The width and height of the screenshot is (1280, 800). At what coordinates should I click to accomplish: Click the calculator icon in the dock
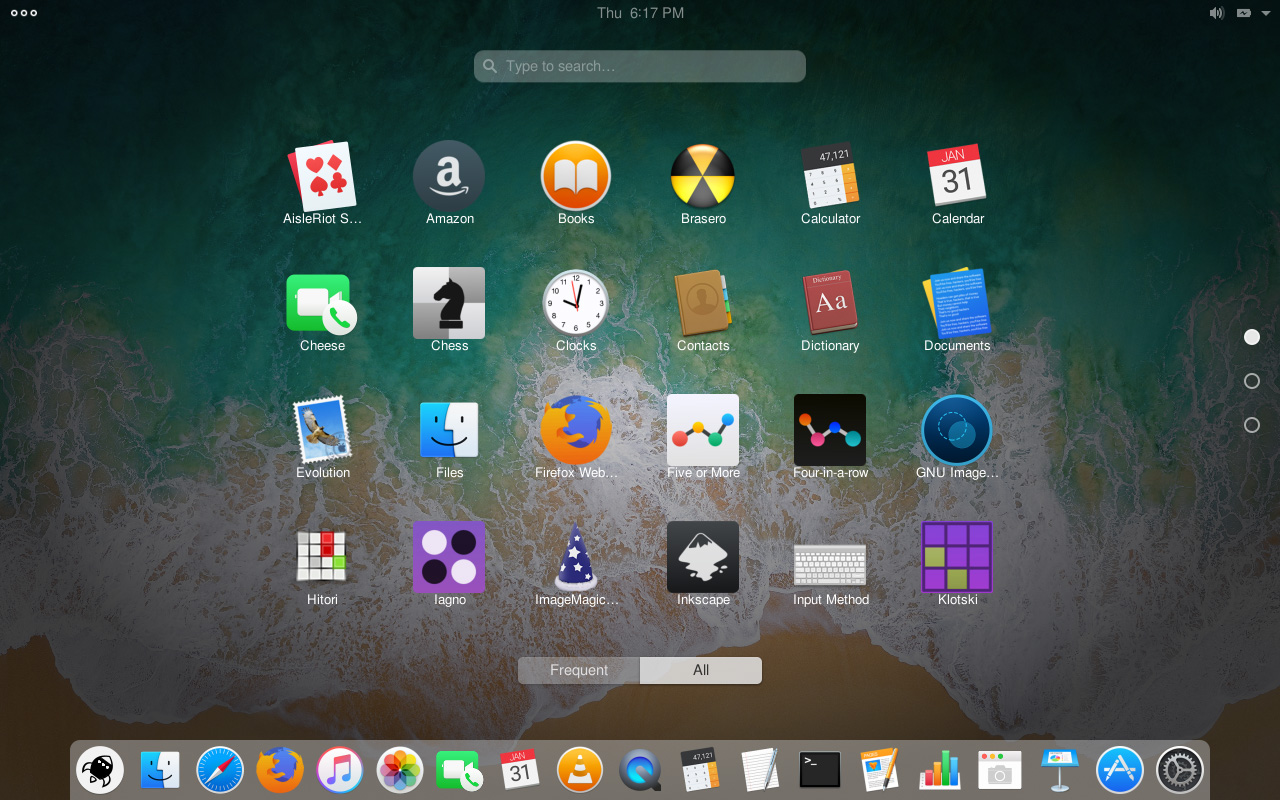pos(700,770)
